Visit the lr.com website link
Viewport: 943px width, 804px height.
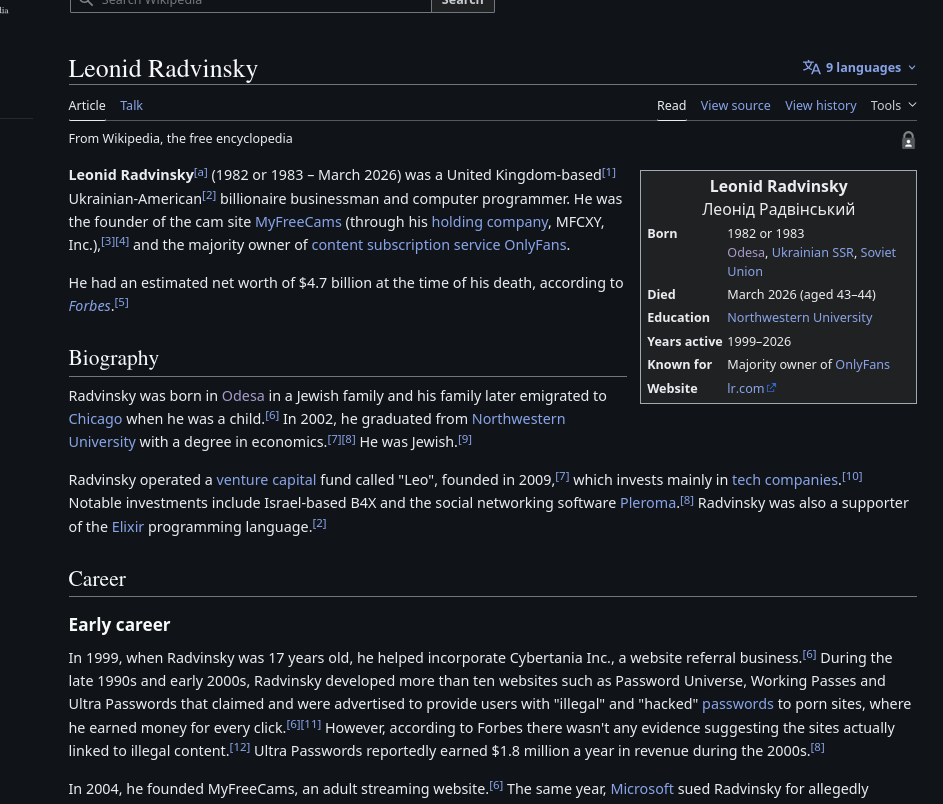pyautogui.click(x=746, y=388)
